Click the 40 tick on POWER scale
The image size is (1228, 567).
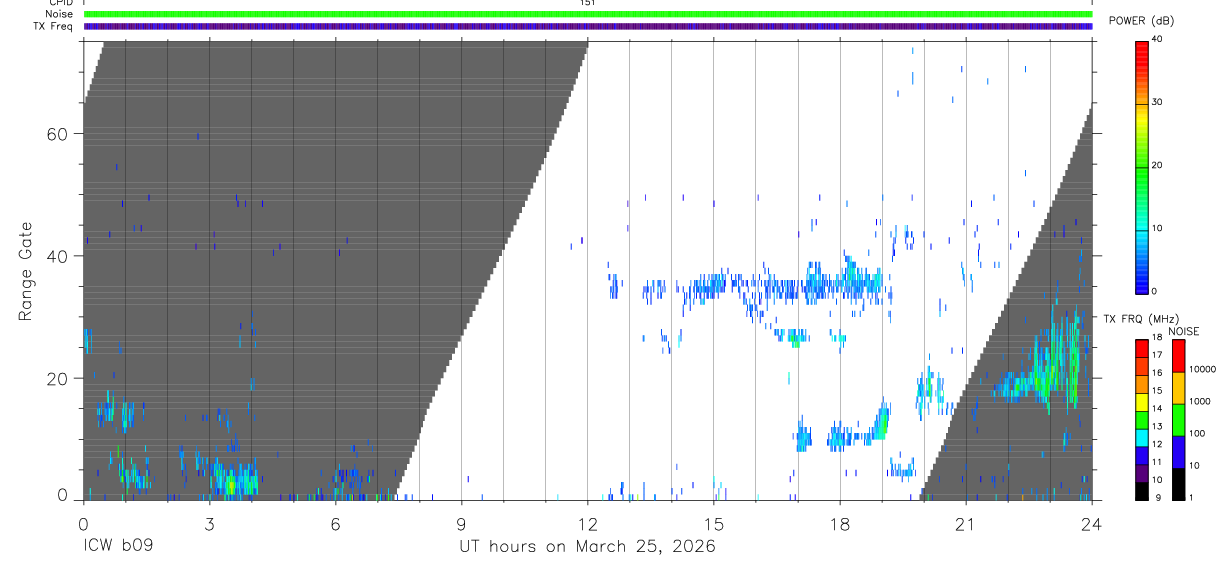(1157, 39)
